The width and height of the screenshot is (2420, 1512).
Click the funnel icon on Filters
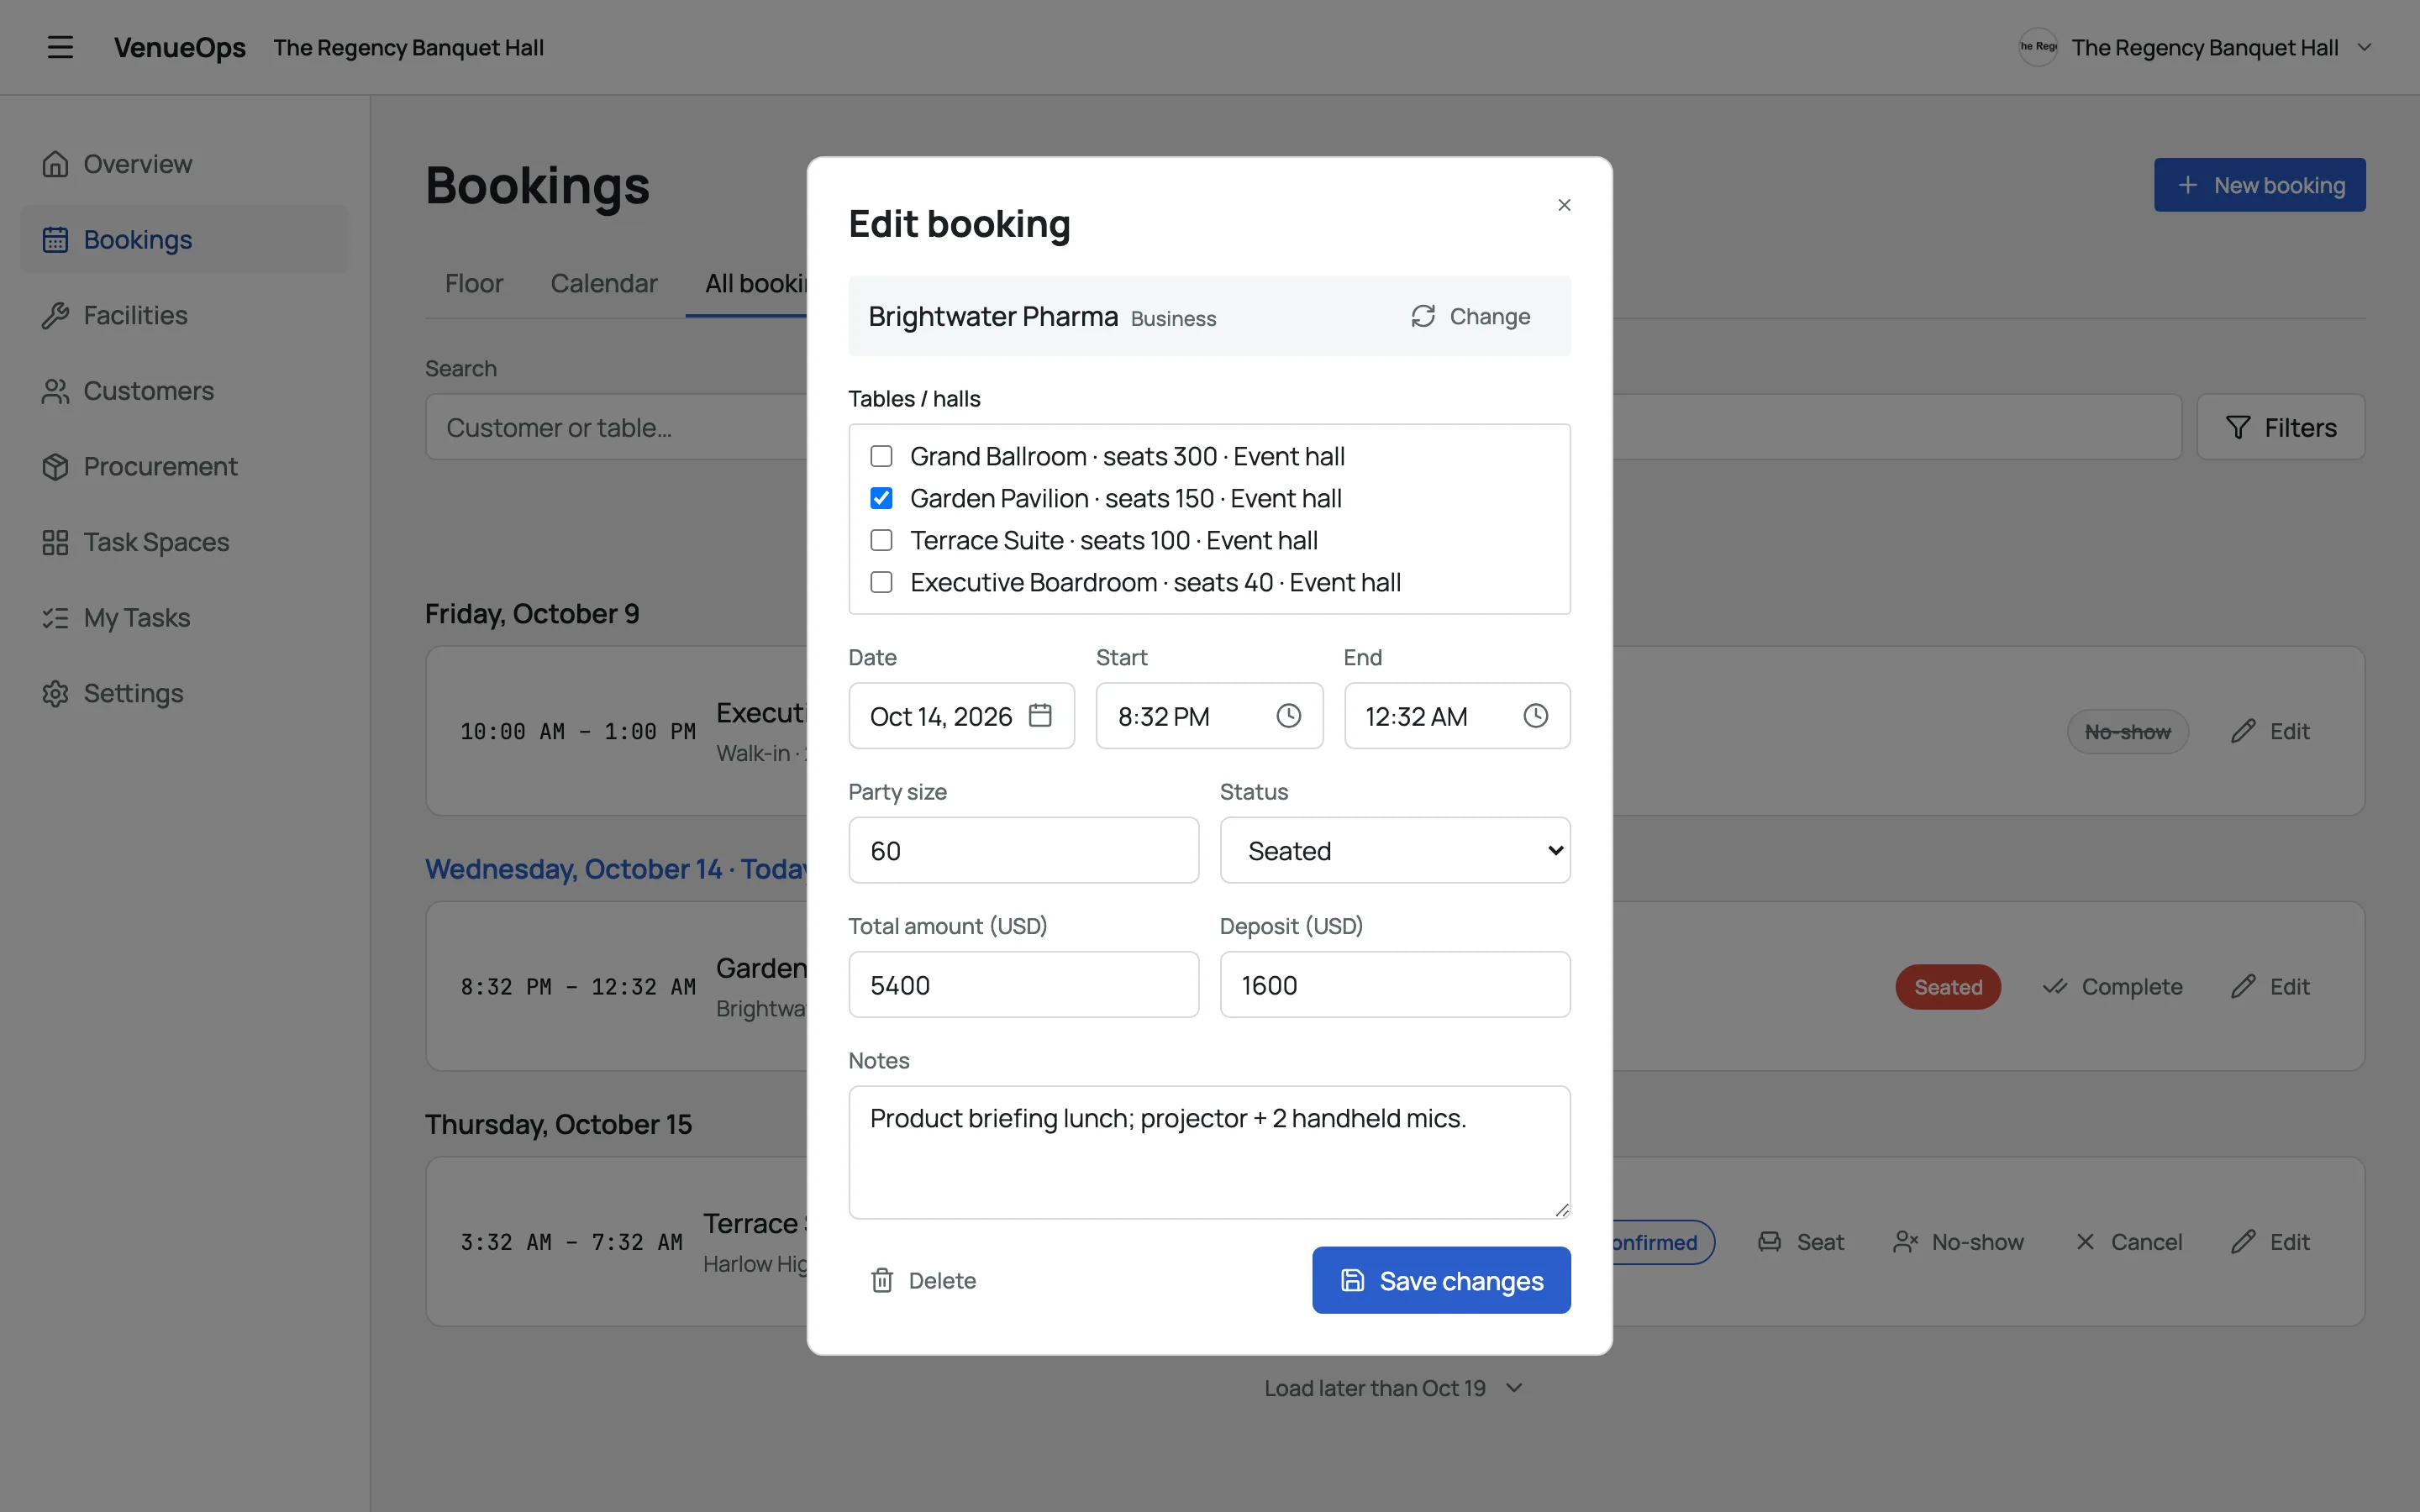[x=2238, y=427]
